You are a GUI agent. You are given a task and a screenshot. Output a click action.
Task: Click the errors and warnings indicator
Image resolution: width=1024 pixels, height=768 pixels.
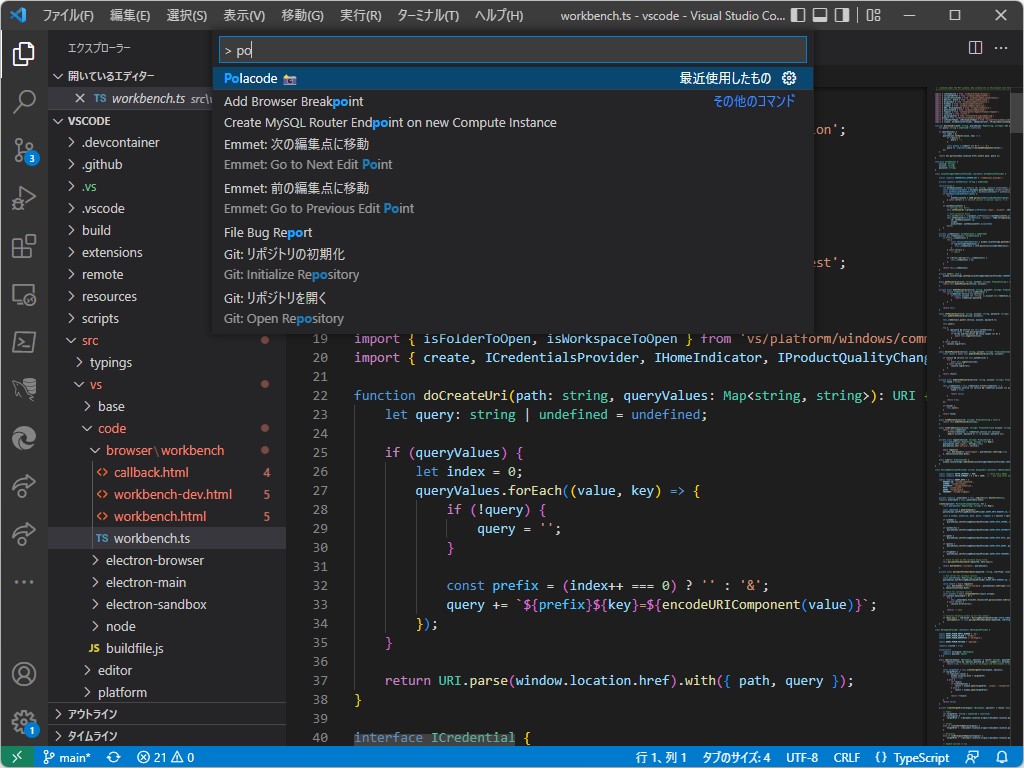pyautogui.click(x=165, y=757)
